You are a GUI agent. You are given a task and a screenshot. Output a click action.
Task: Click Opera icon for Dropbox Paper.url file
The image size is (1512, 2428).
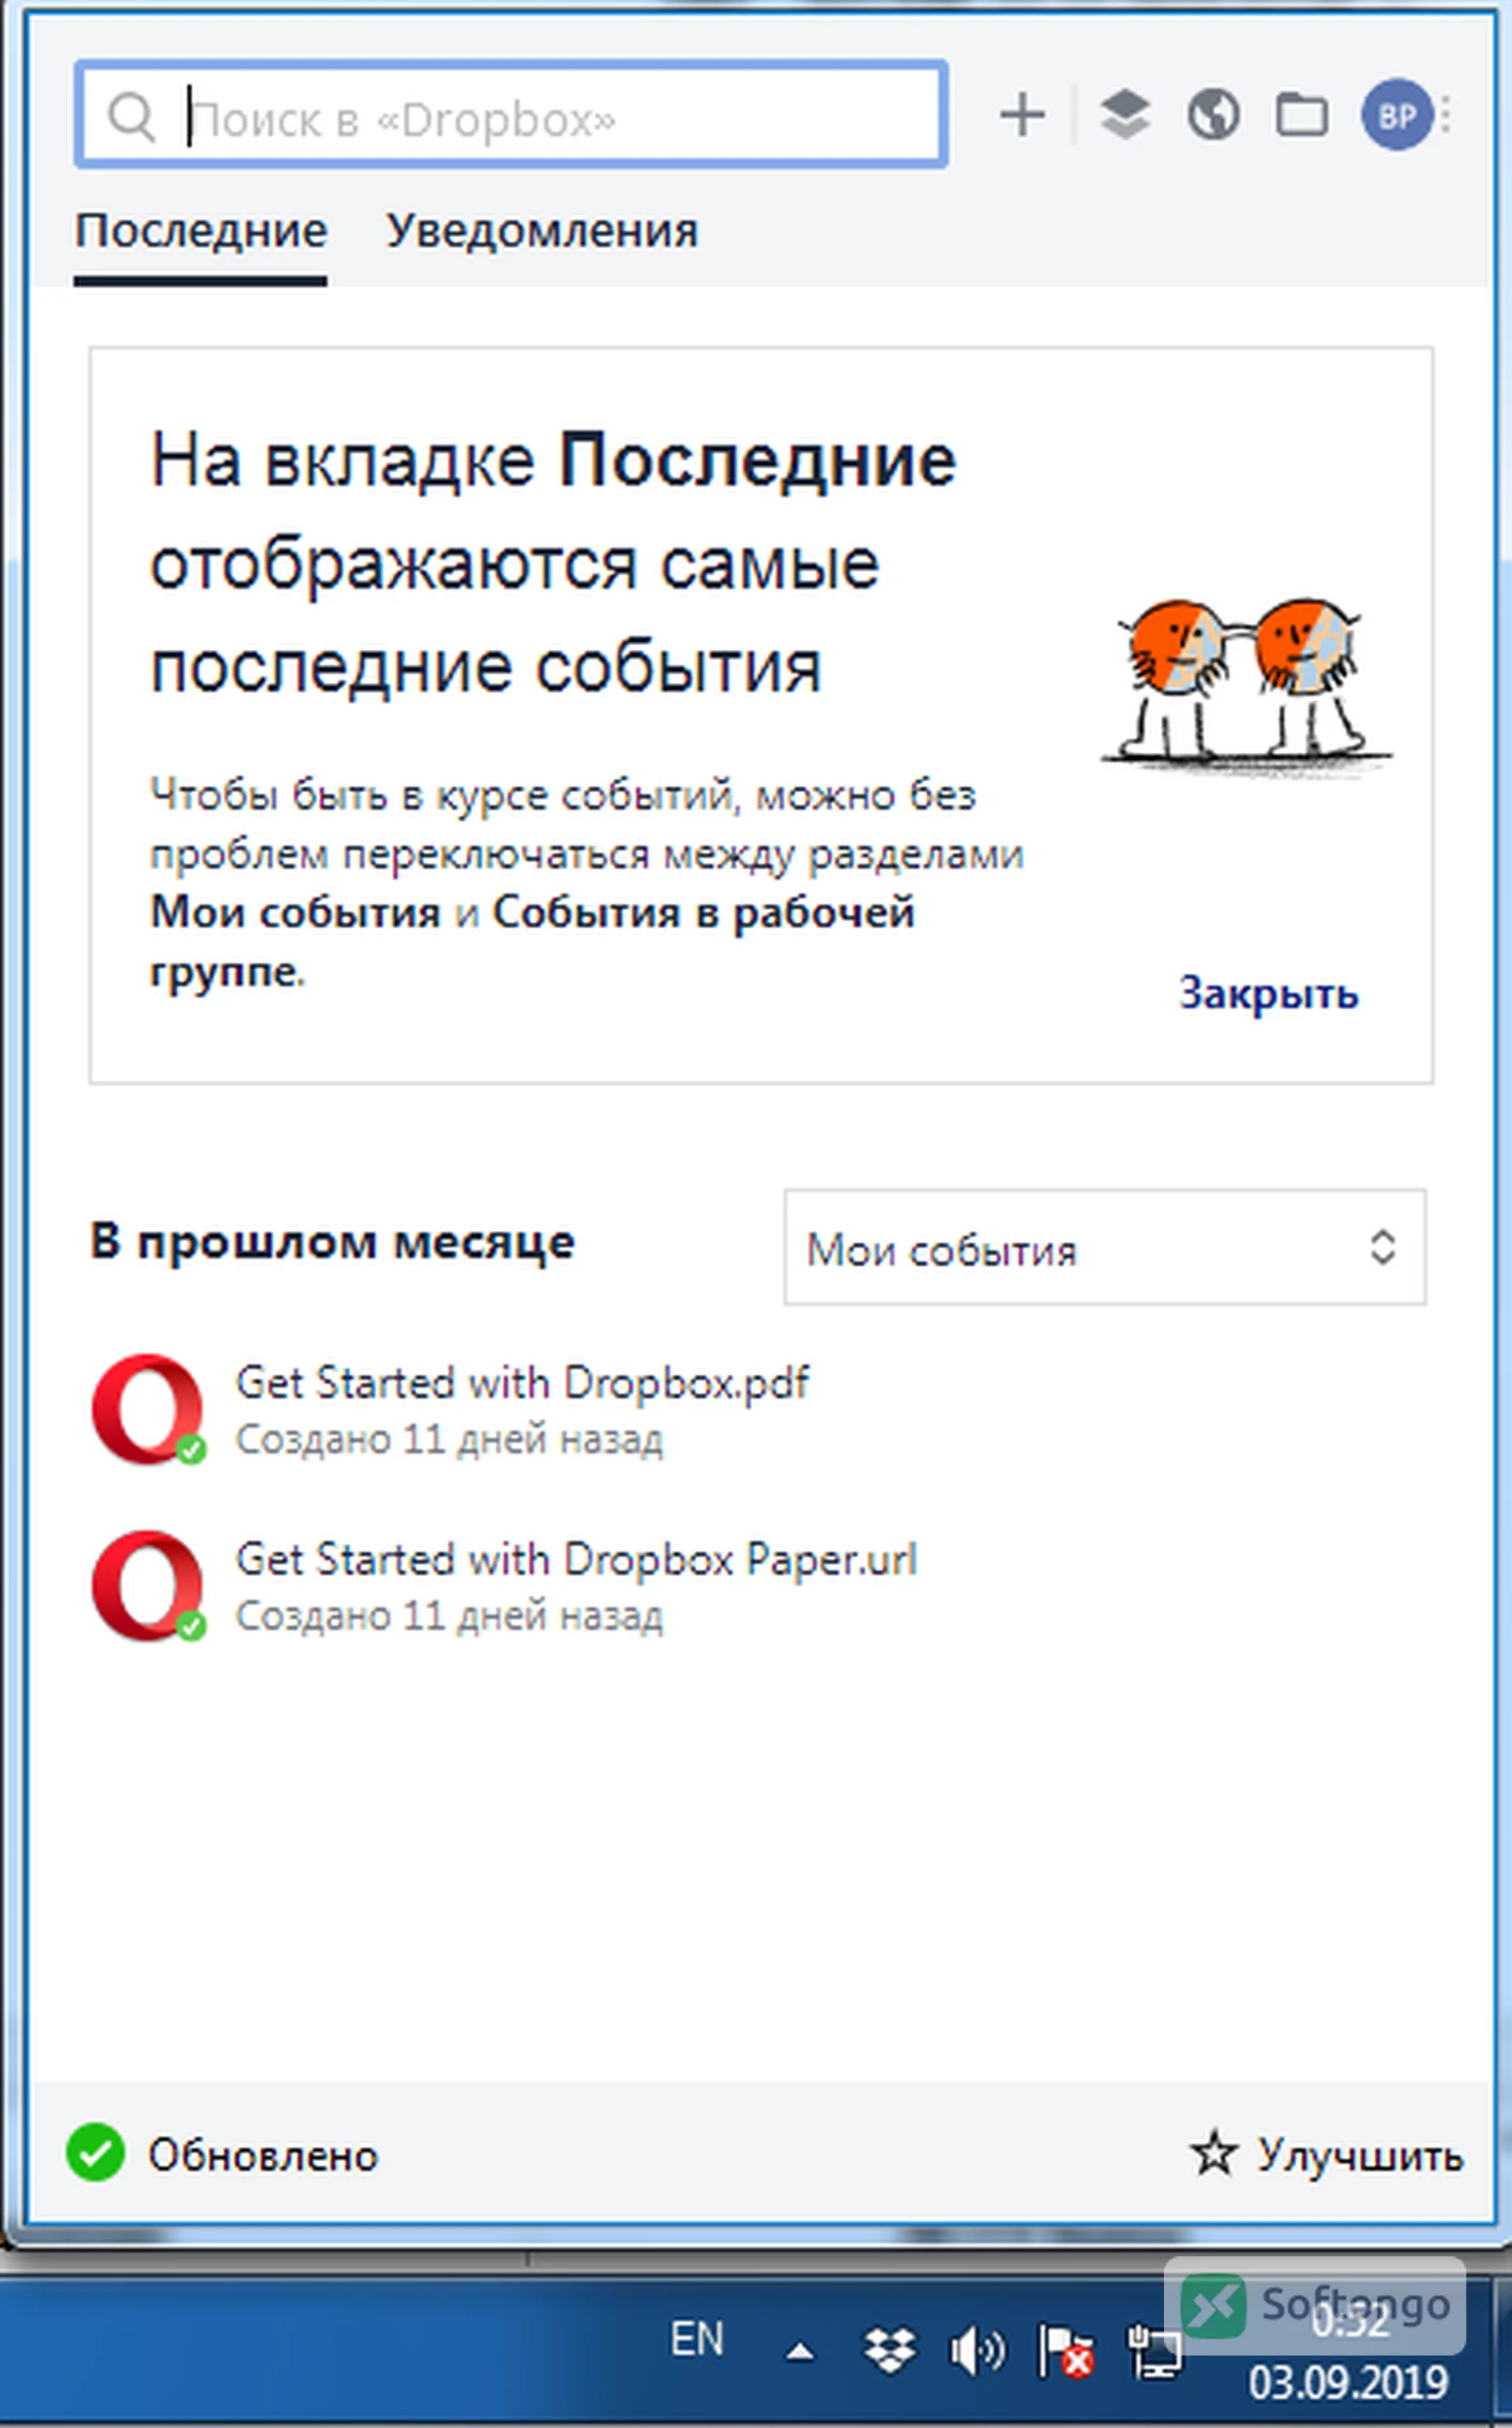tap(148, 1586)
